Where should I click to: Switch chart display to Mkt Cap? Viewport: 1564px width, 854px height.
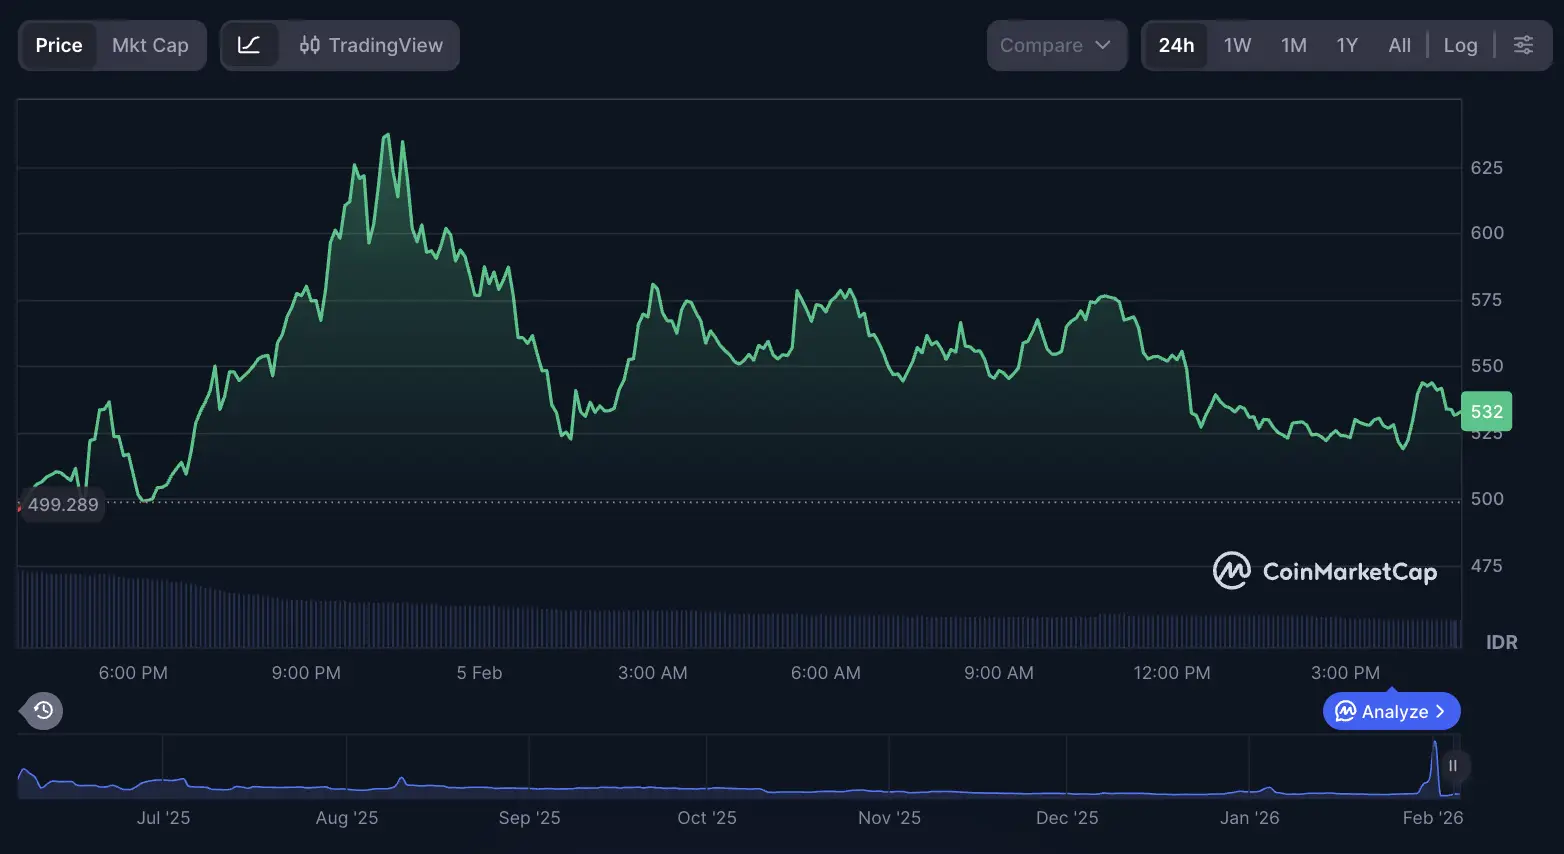point(151,45)
